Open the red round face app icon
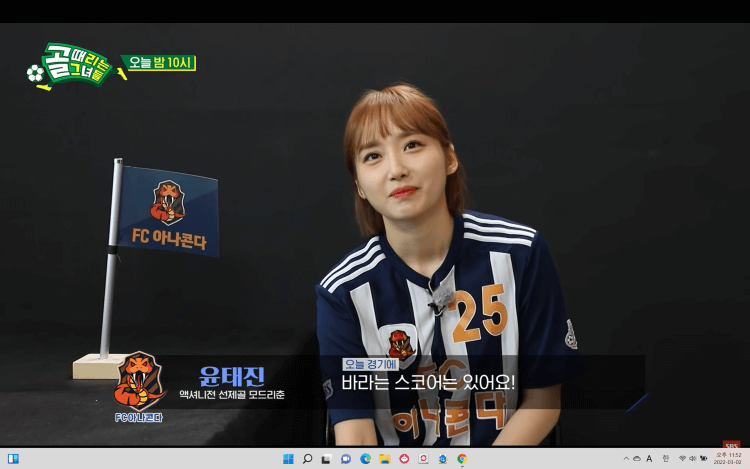 404,459
